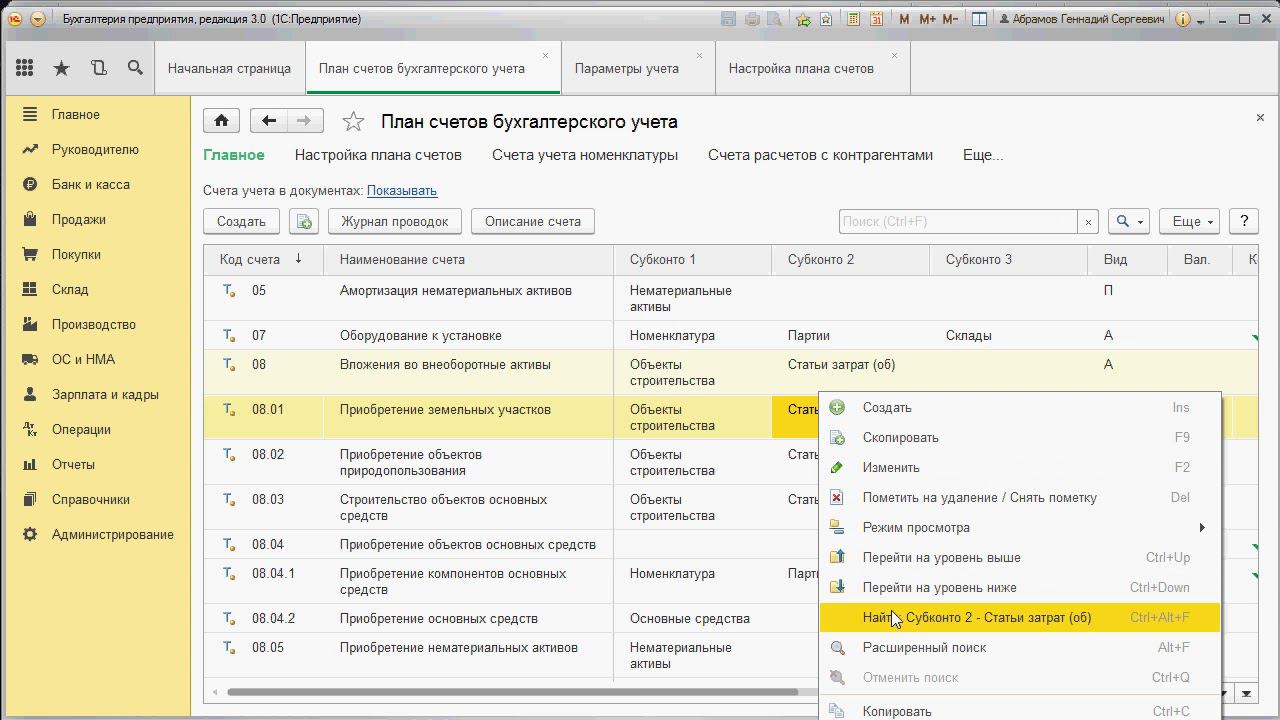This screenshot has width=1280, height=720.
Task: Open the search magnifier dropdown near the search field
Action: [x=1129, y=222]
